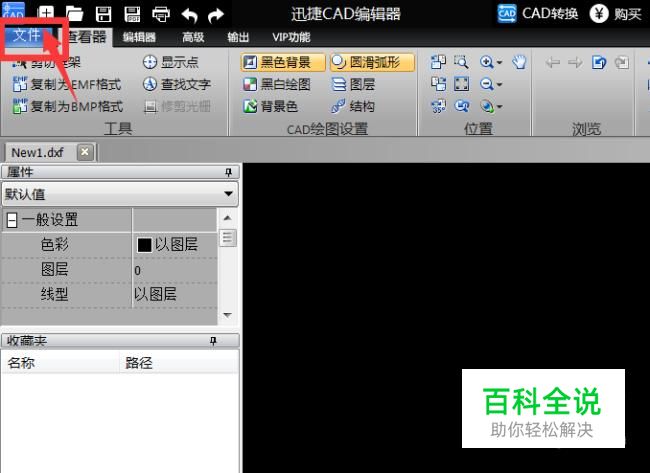
Task: Click the Save floppy disk icon
Action: 103,15
